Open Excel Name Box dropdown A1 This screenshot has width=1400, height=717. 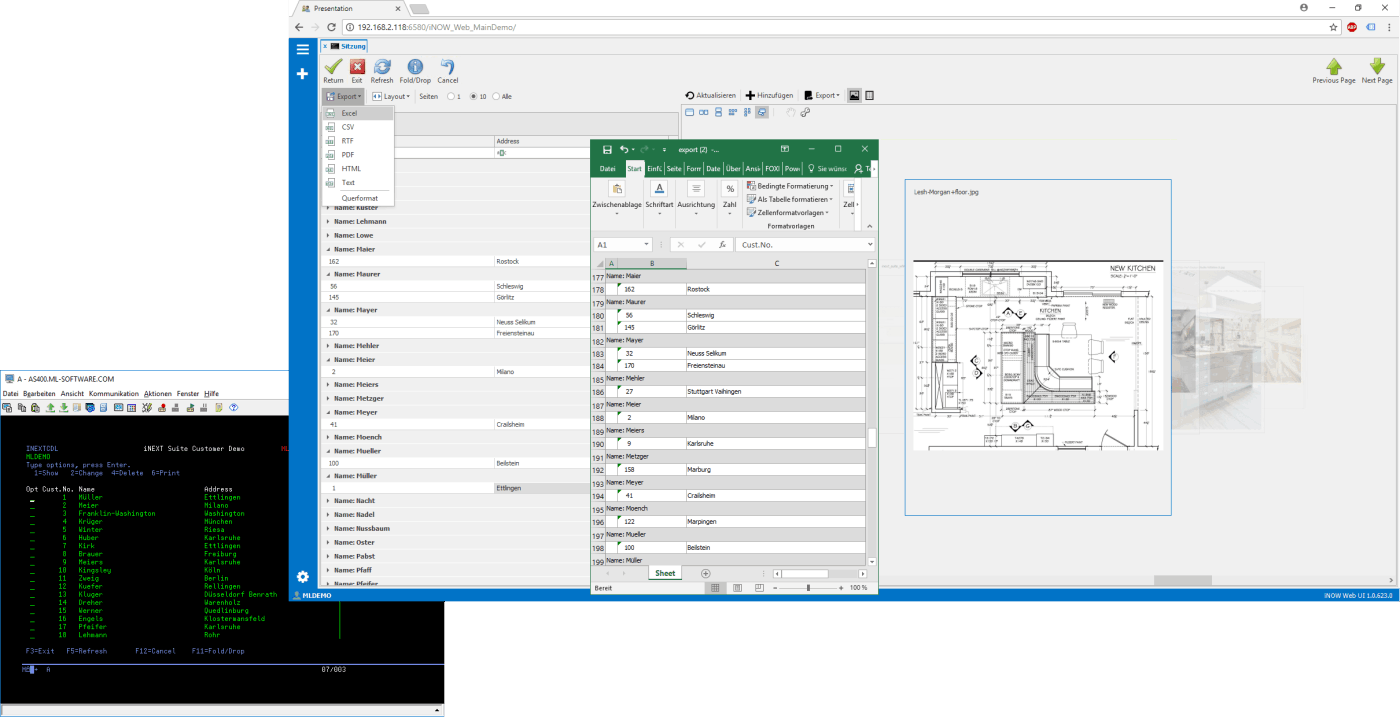click(x=648, y=245)
